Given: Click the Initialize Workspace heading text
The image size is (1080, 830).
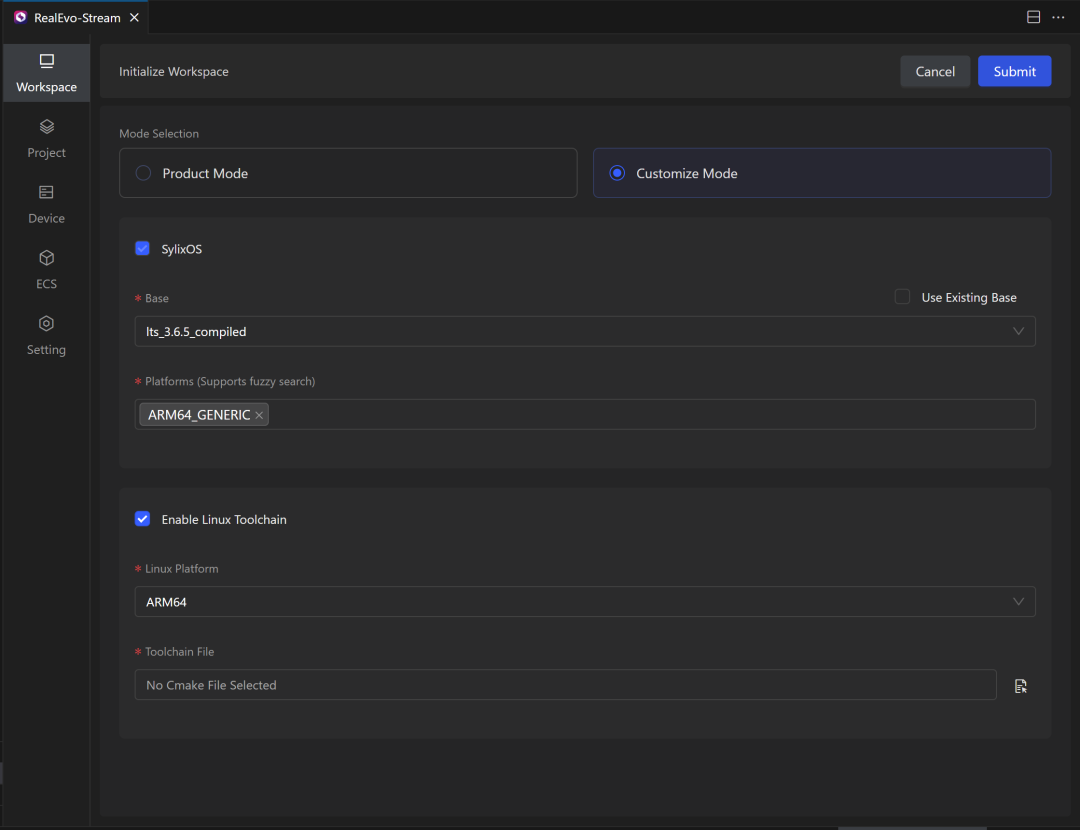Looking at the screenshot, I should 174,72.
